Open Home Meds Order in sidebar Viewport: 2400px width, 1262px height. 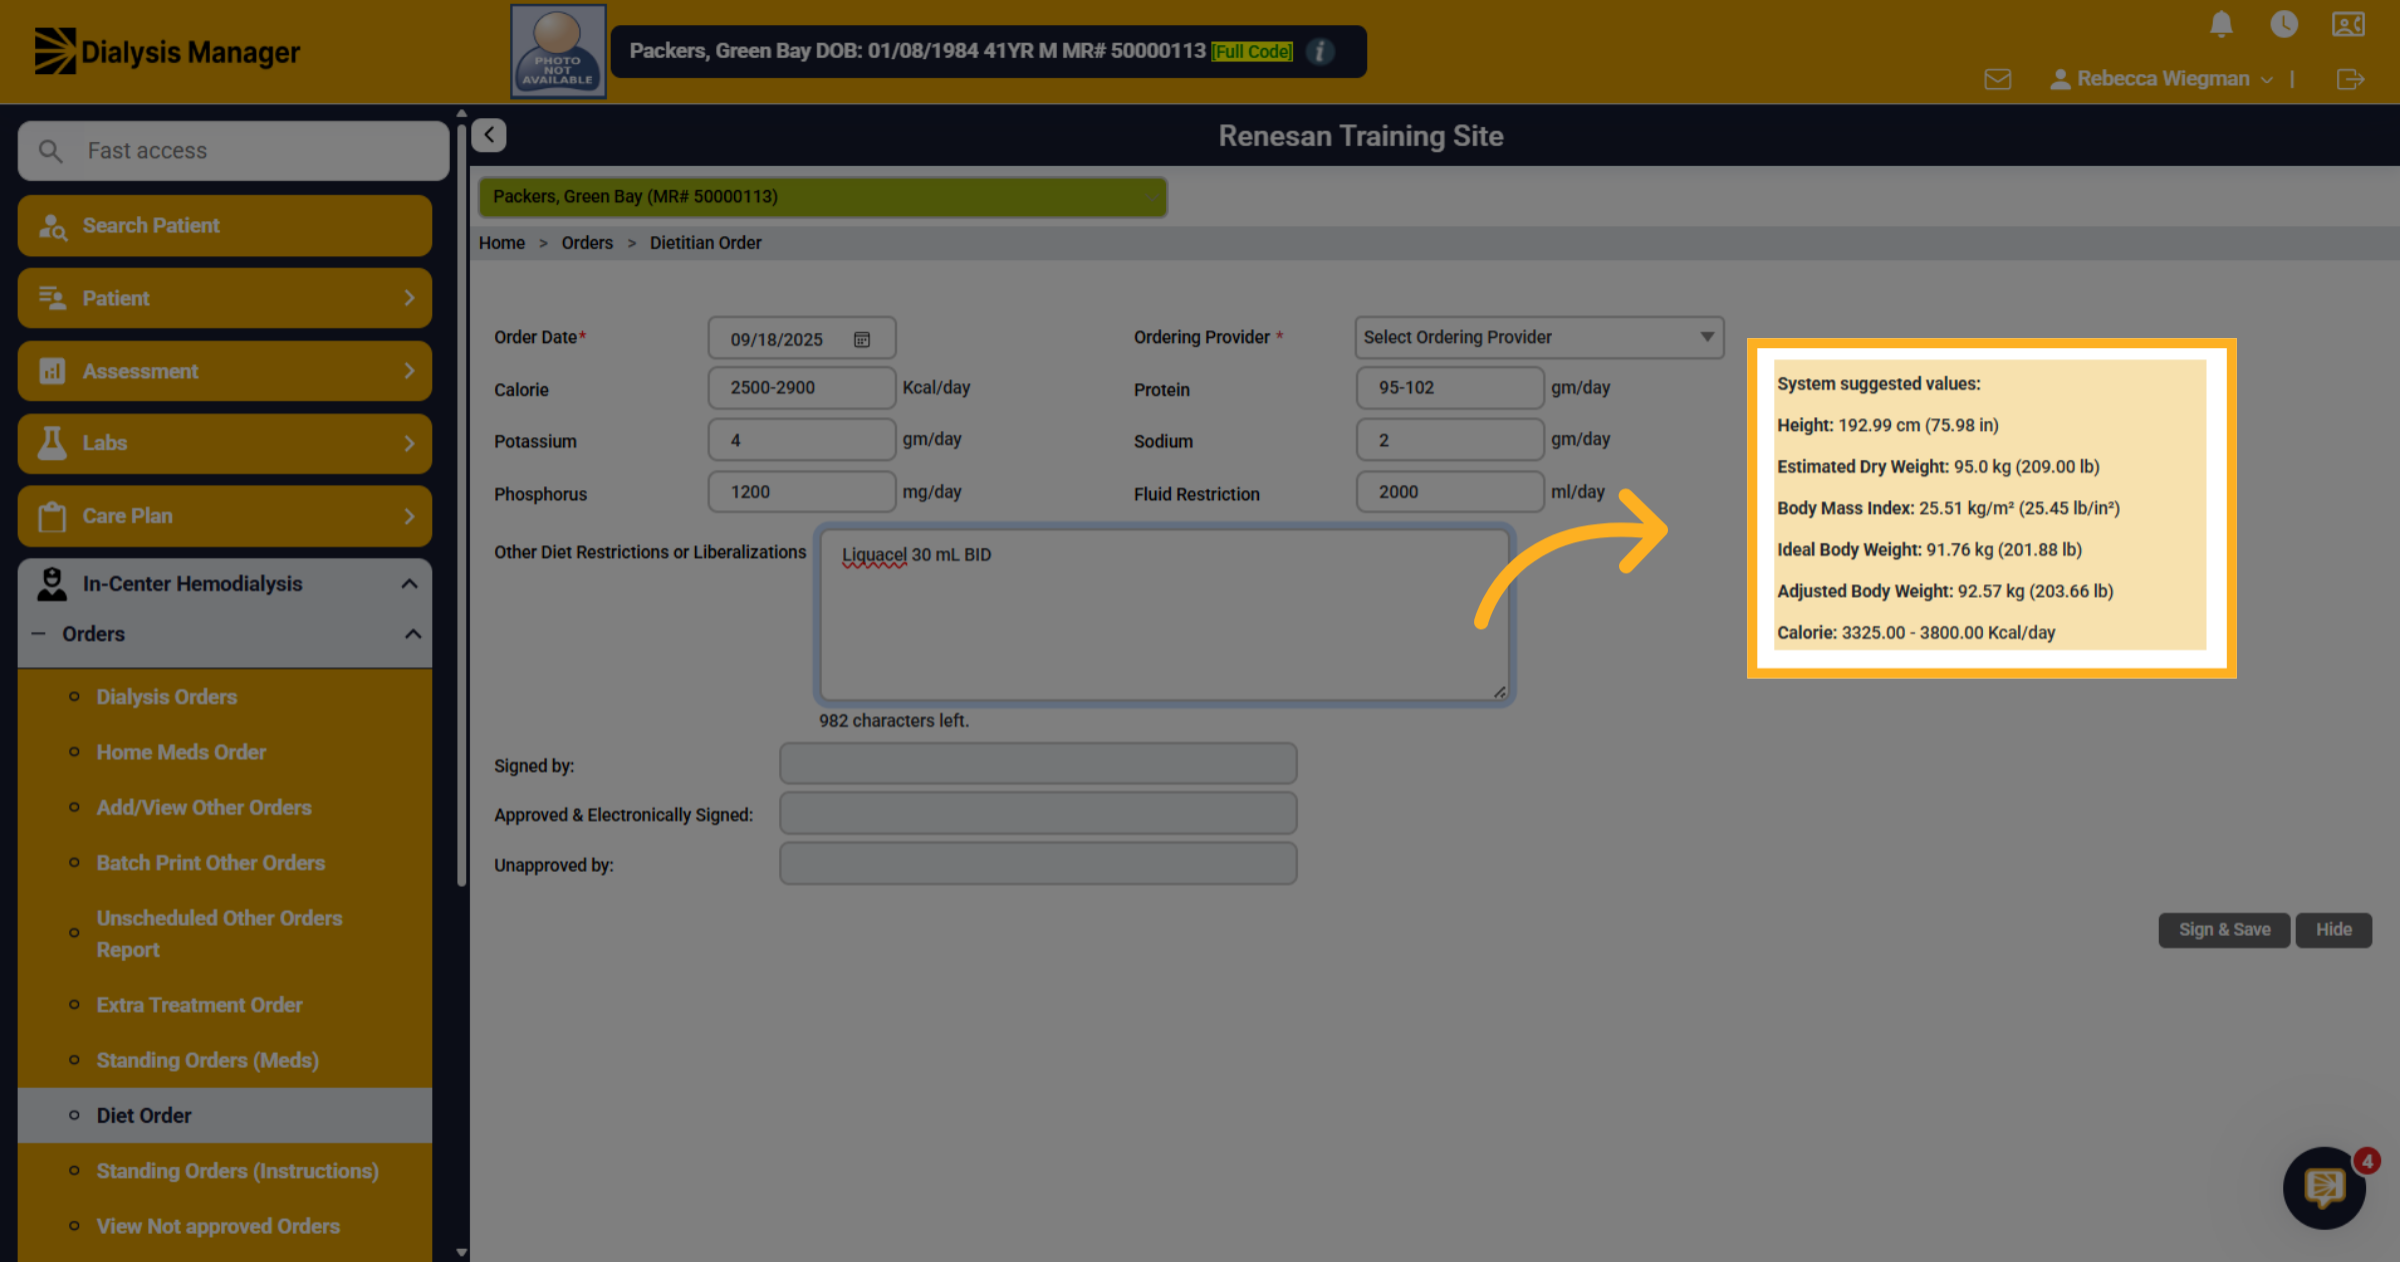tap(181, 752)
